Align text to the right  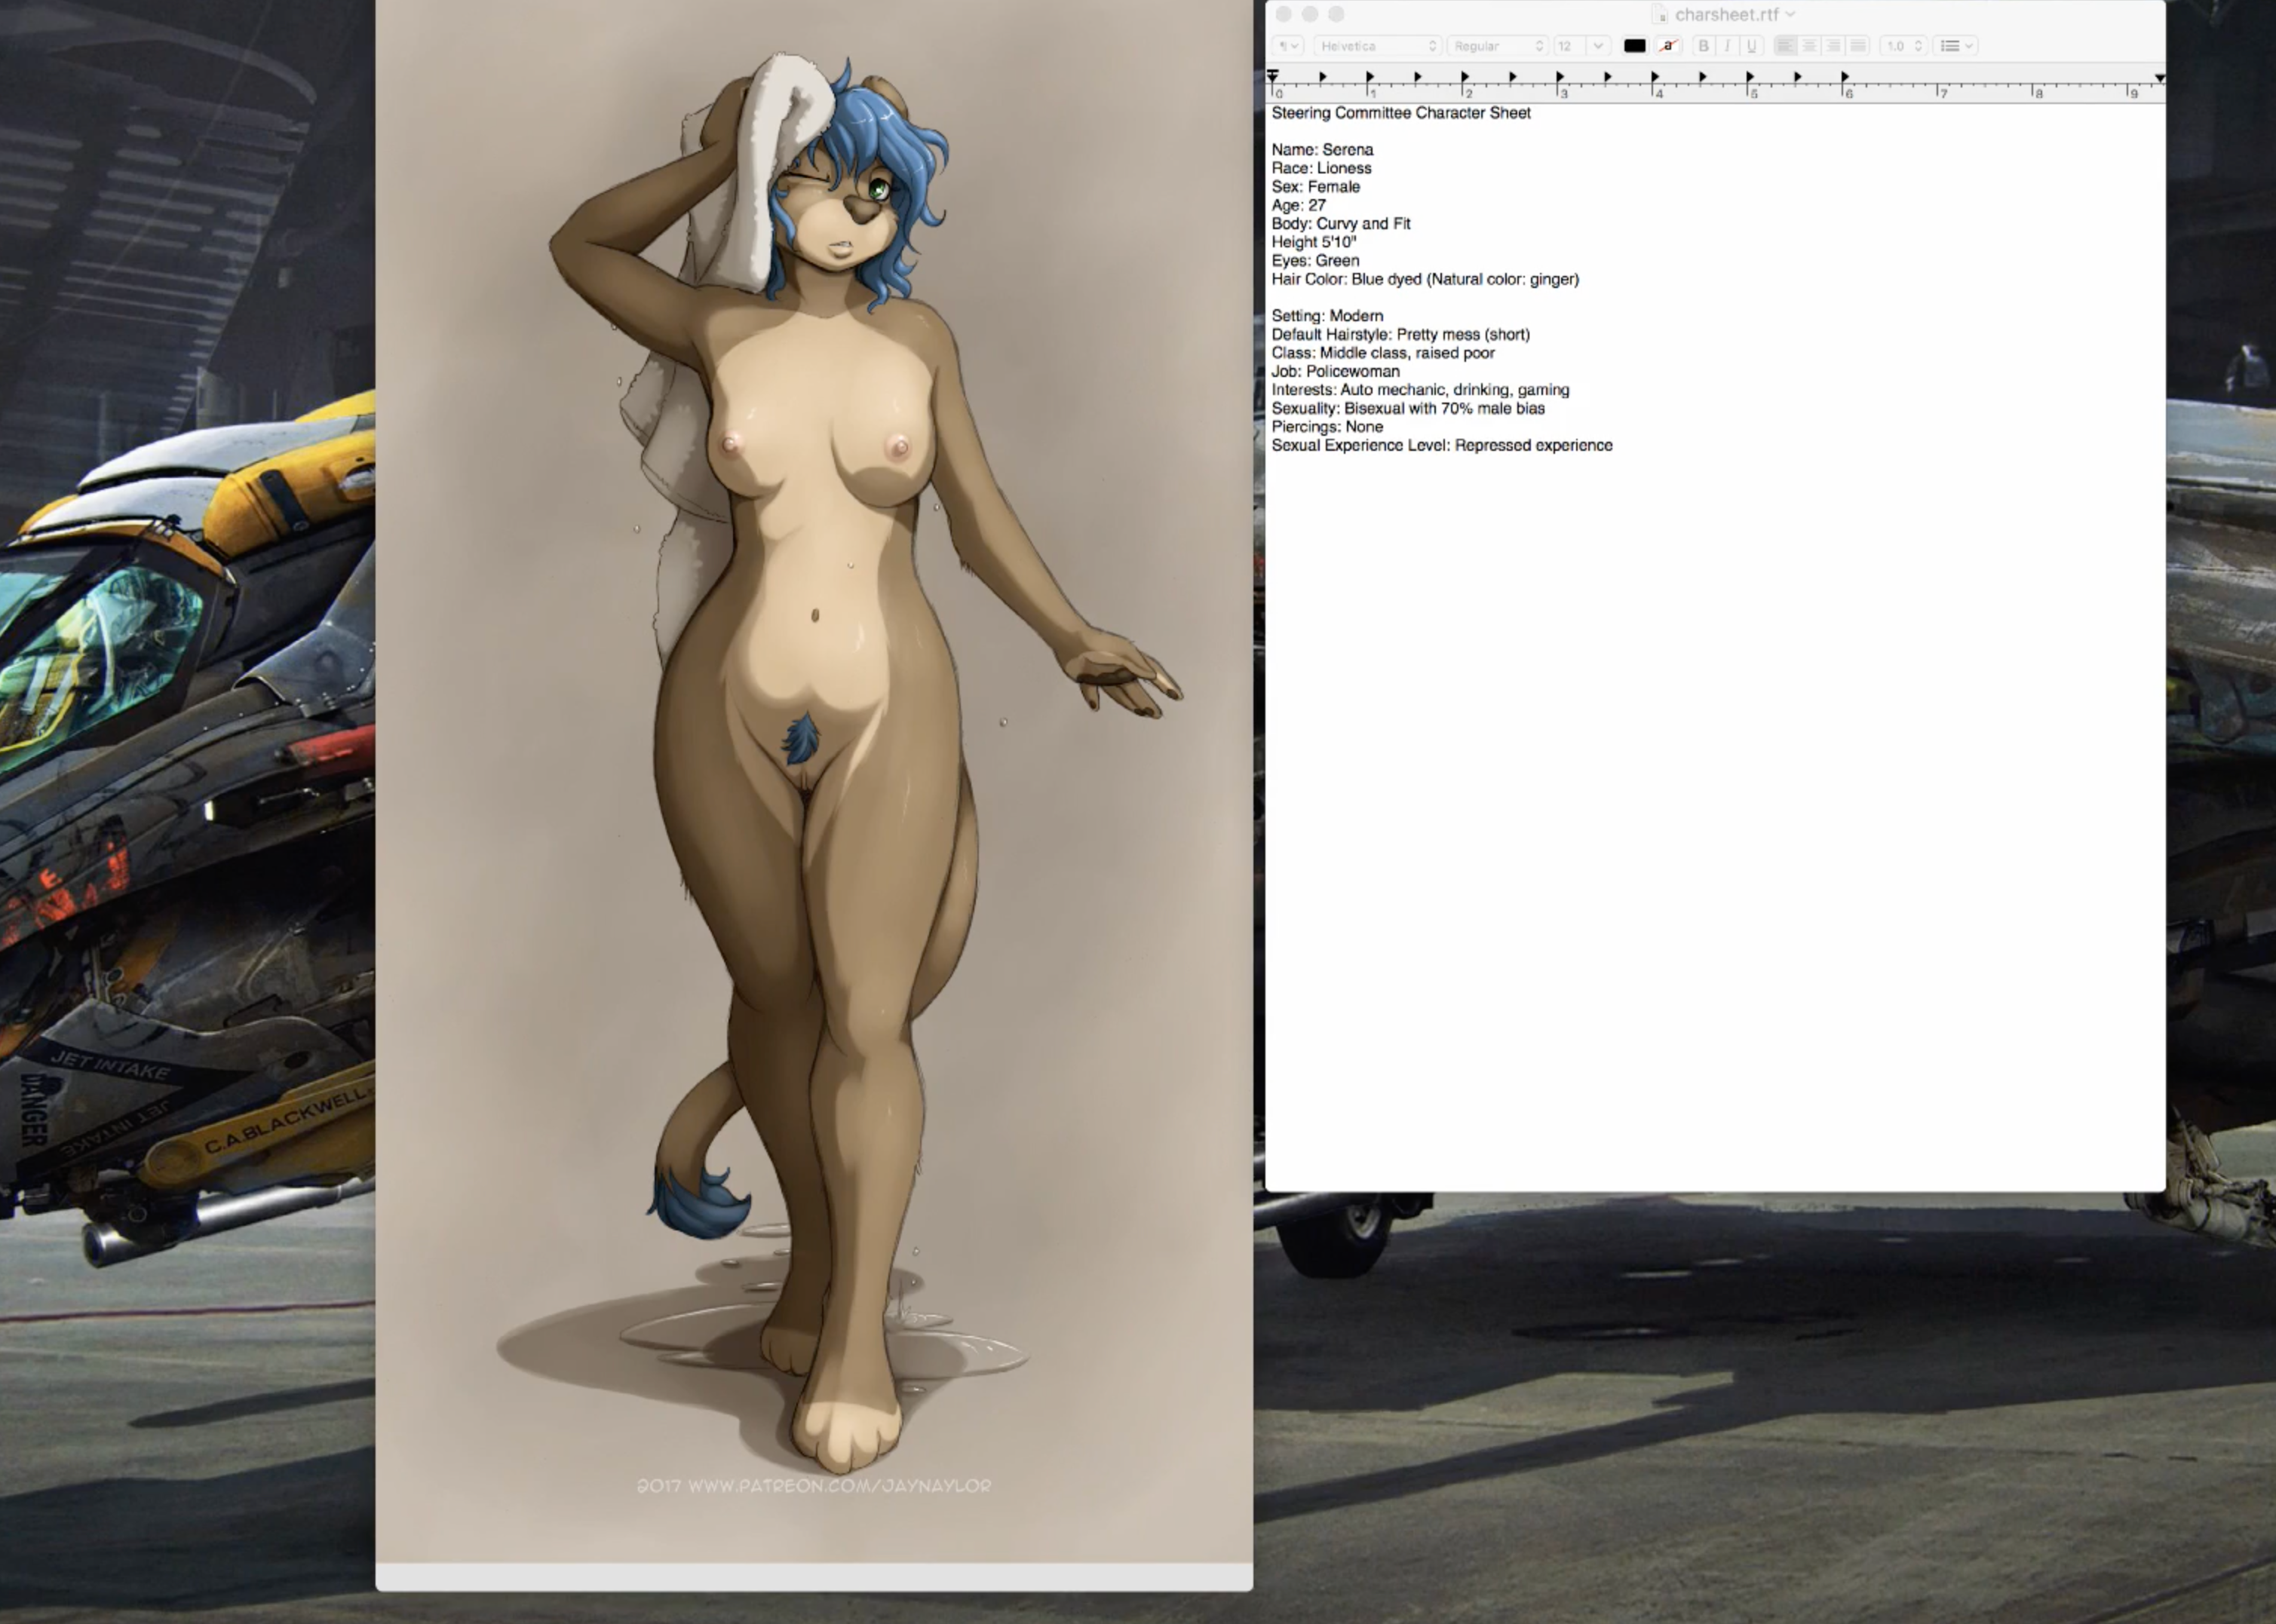coord(1833,46)
